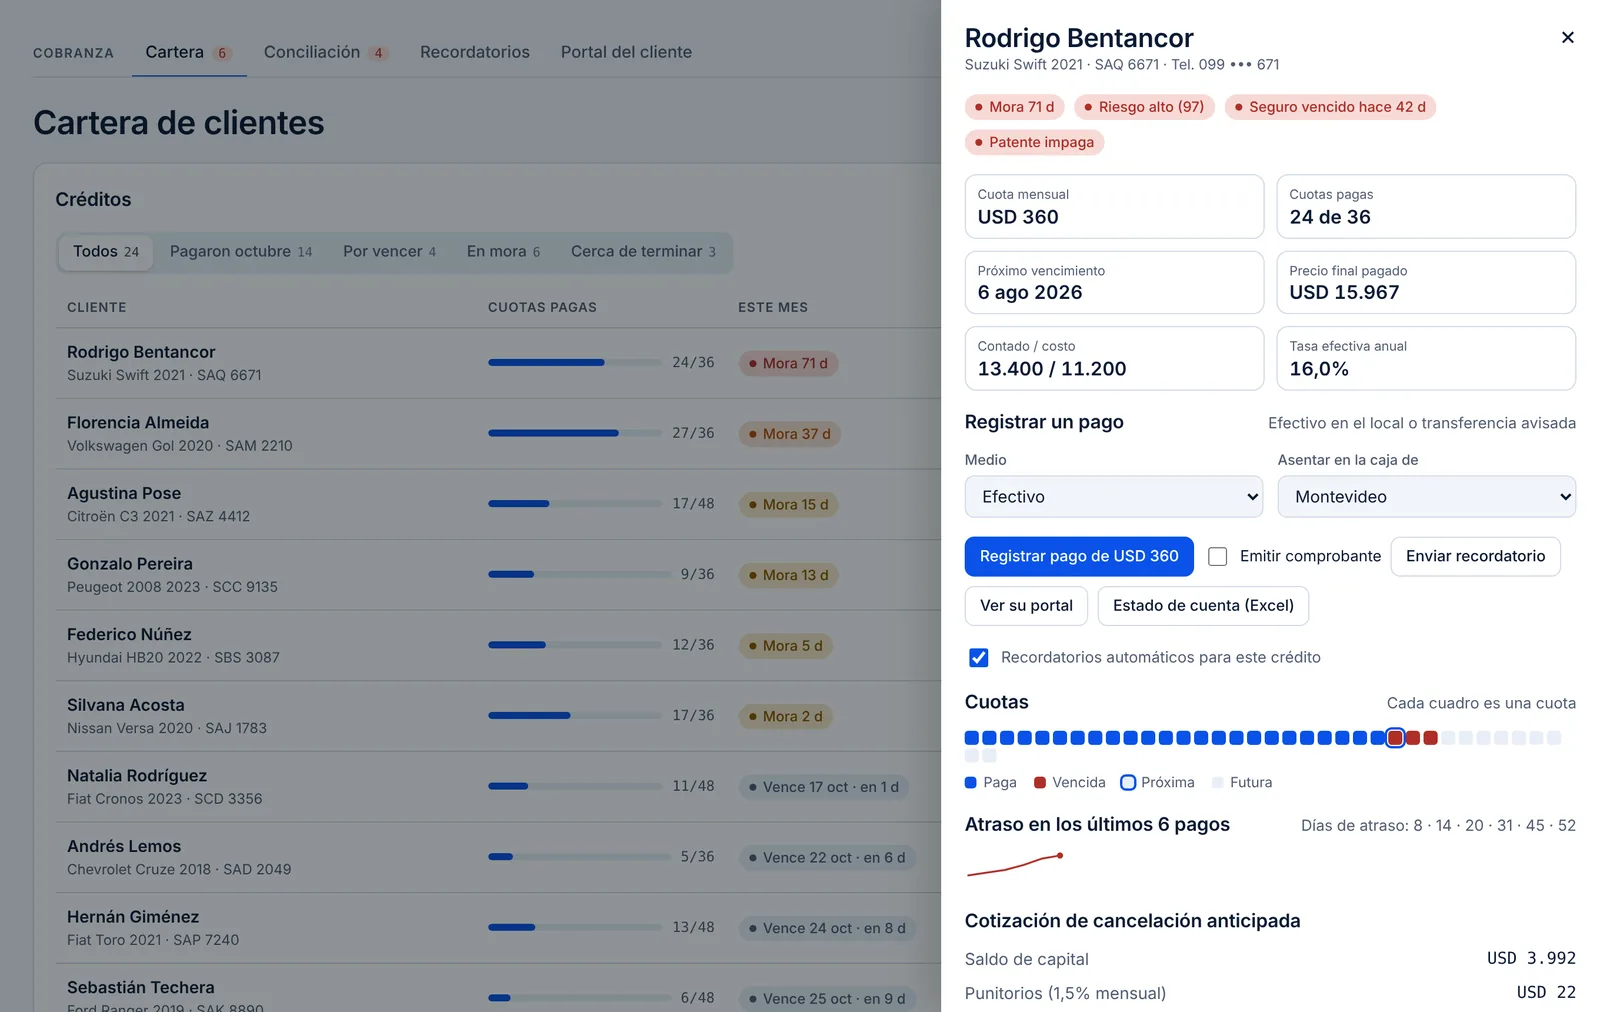Switch to the Cartera tab
This screenshot has width=1600, height=1012.
(x=189, y=52)
